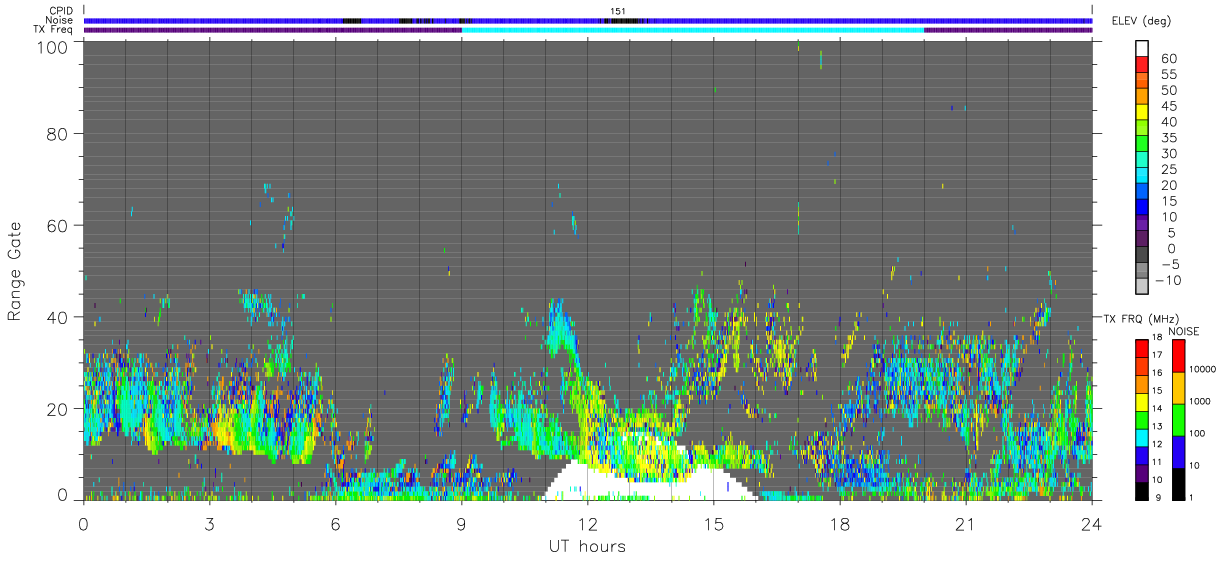Screen dimensions: 1228x567
Task: Pick the yellow ELEV segment between 40 and 45
Action: [x=1142, y=113]
